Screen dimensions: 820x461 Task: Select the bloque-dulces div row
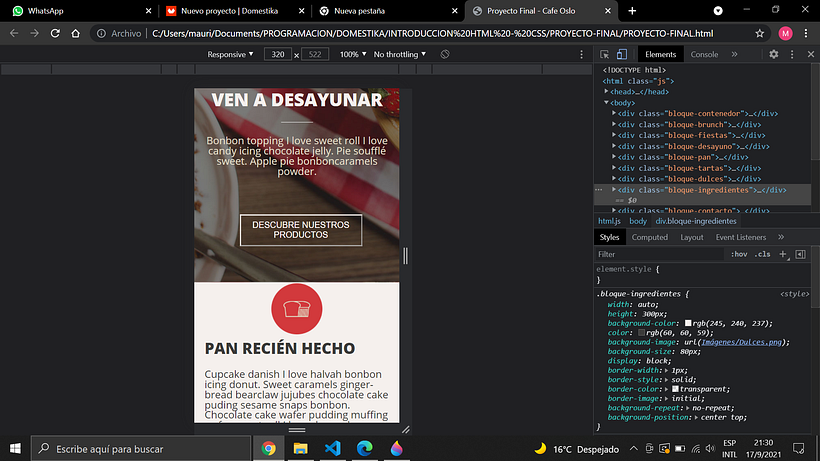click(703, 179)
